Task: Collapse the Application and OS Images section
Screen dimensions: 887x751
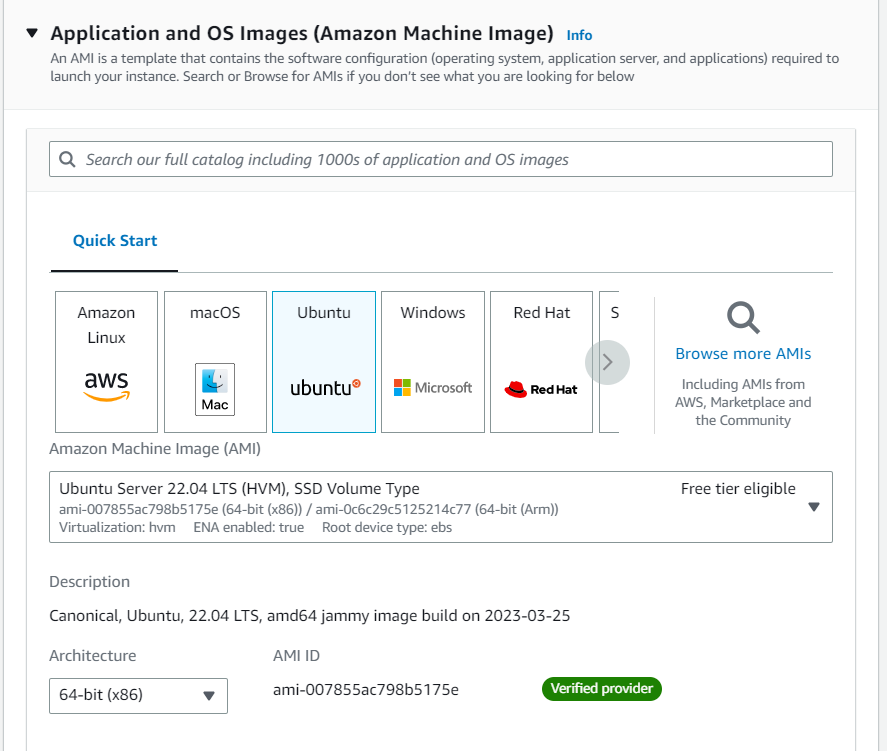Action: (x=32, y=33)
